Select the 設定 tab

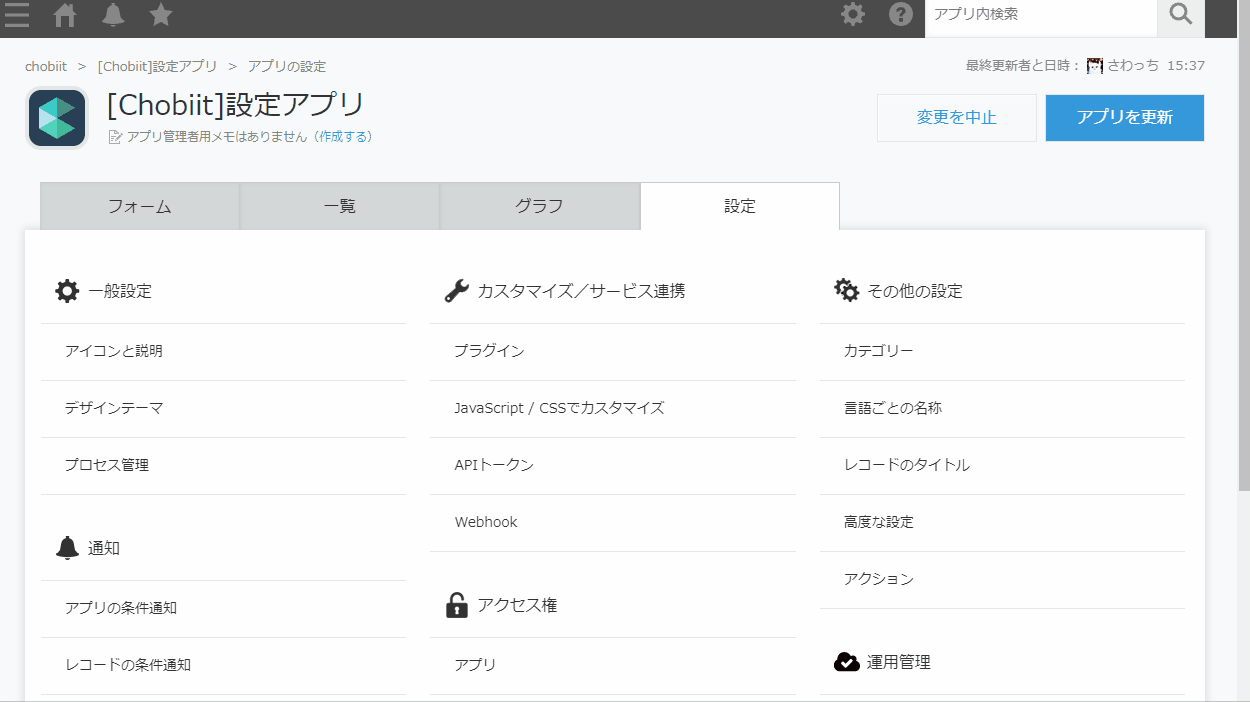point(740,206)
